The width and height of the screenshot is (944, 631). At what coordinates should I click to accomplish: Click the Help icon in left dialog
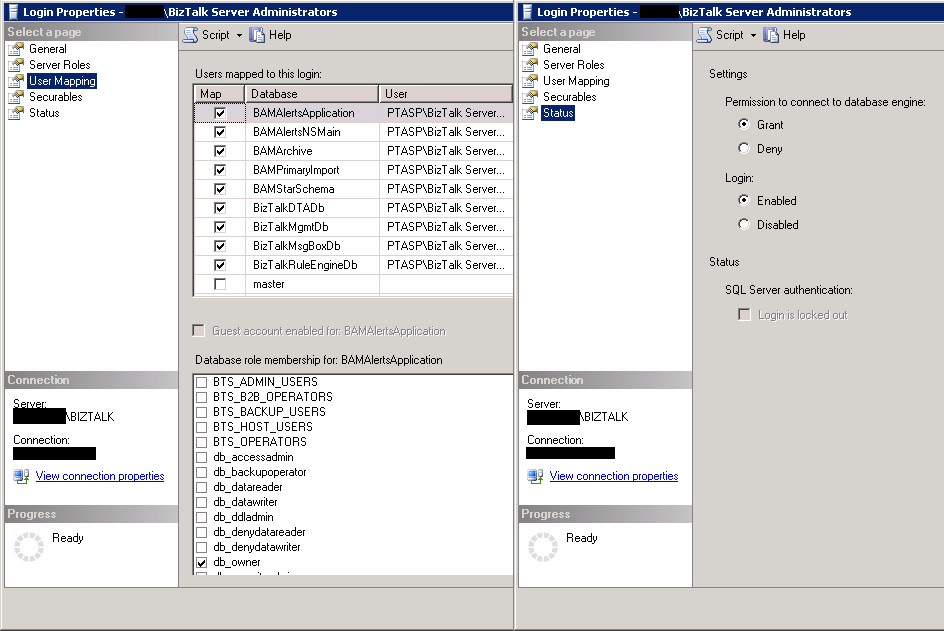point(258,35)
